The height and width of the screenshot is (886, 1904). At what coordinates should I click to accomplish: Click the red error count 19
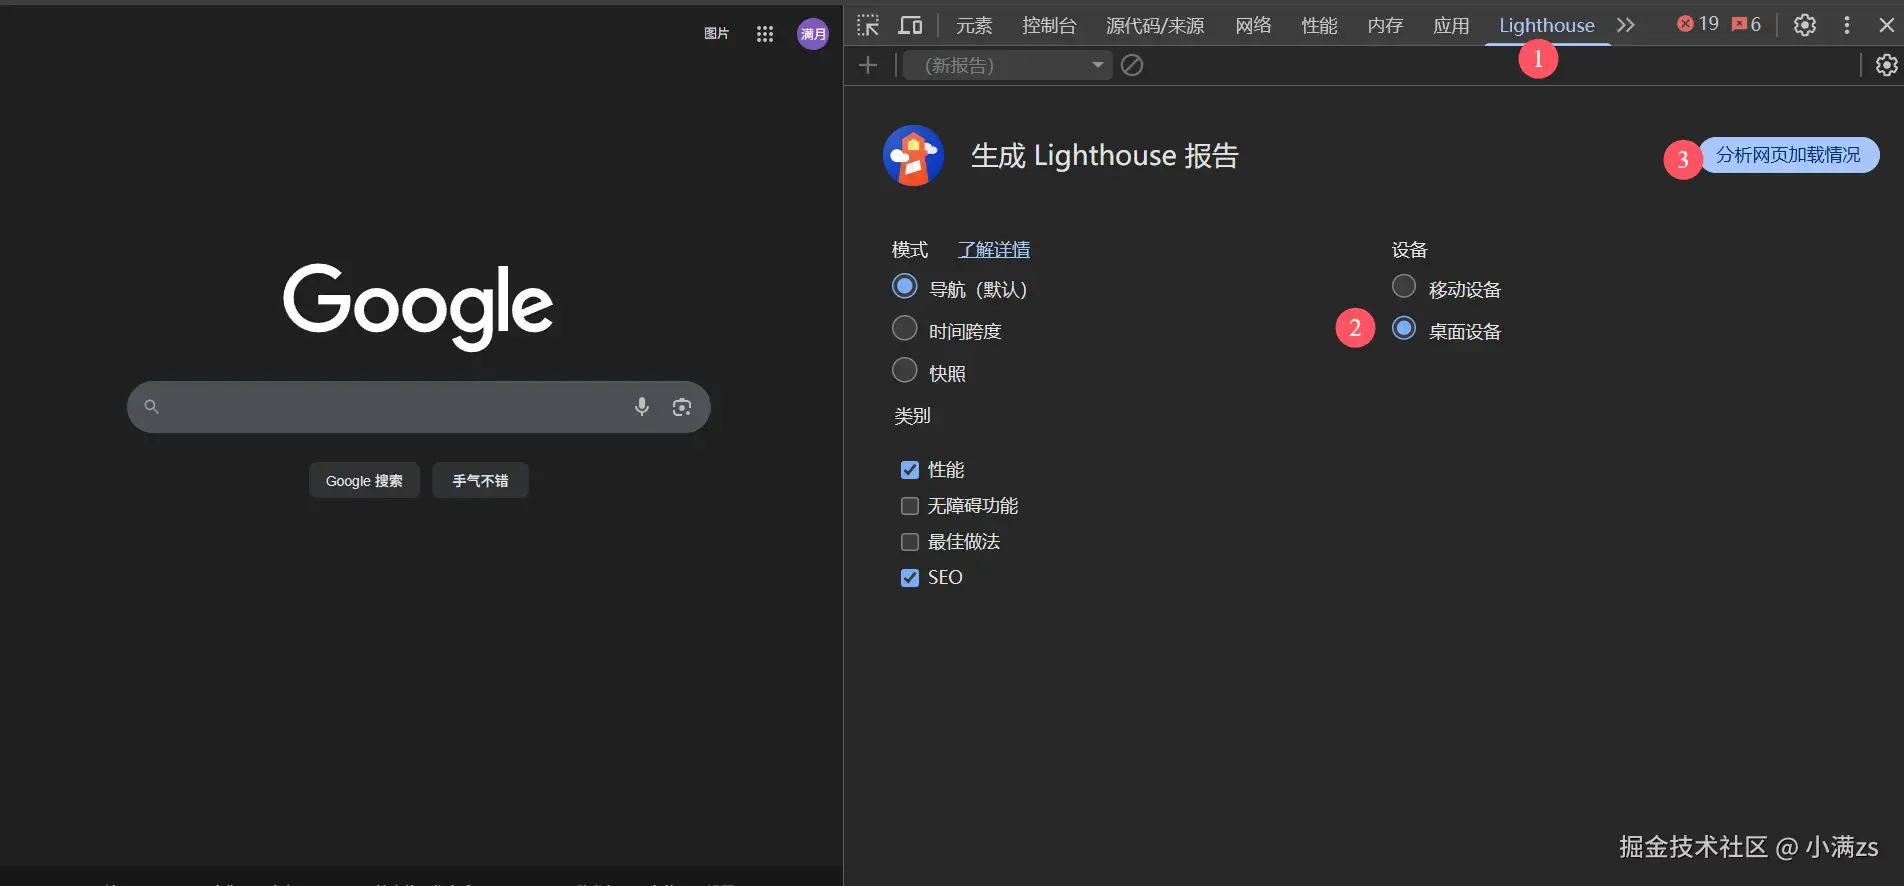point(1698,24)
